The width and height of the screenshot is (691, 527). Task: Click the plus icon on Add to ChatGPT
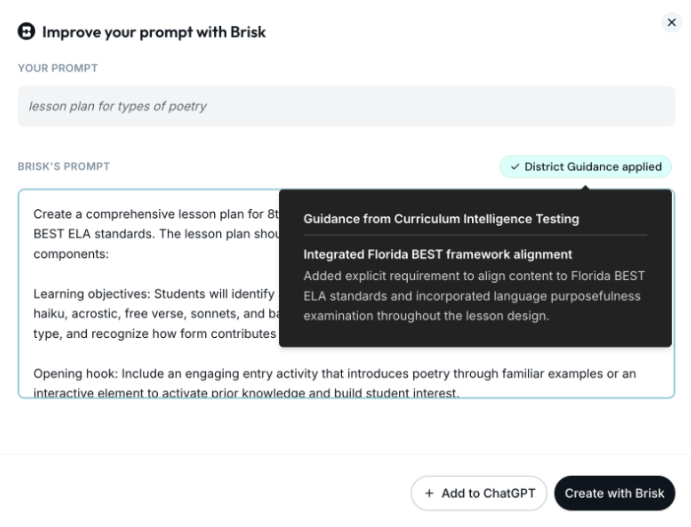click(x=429, y=493)
